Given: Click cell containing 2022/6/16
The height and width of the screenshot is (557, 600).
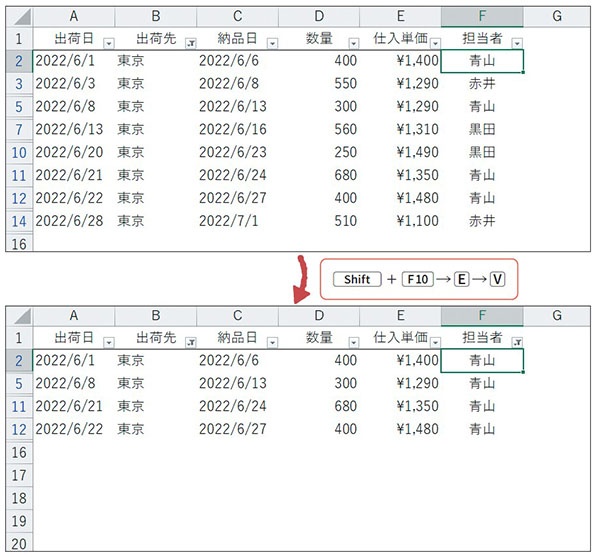Looking at the screenshot, I should point(237,130).
